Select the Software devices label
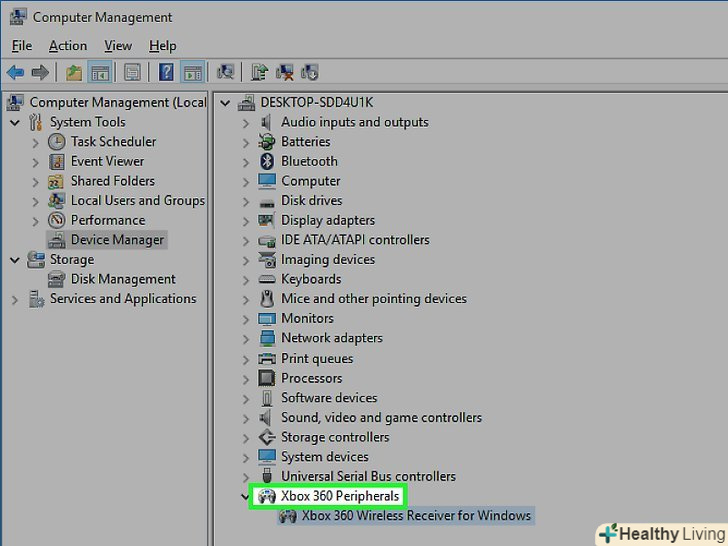728x546 pixels. pos(329,398)
